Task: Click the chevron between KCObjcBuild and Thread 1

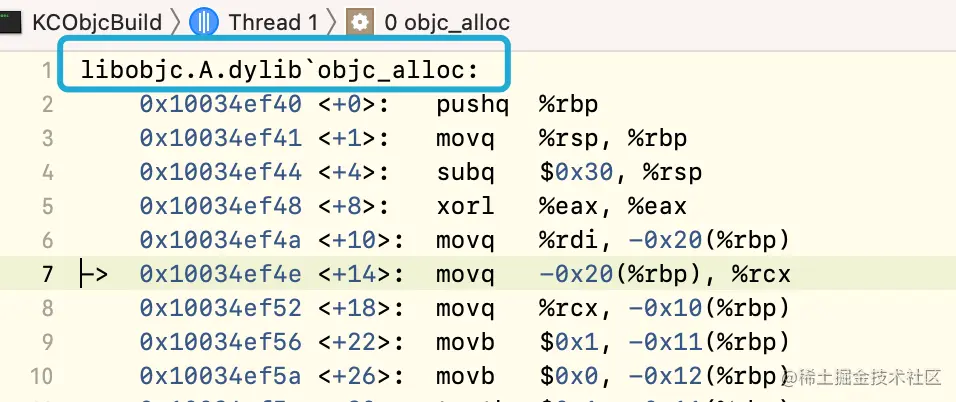Action: click(176, 23)
